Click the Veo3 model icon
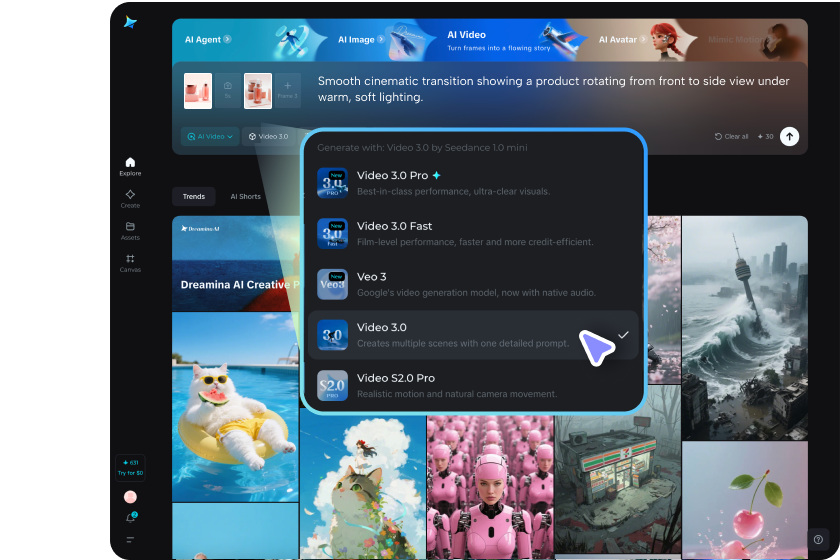The width and height of the screenshot is (840, 560). tap(332, 284)
